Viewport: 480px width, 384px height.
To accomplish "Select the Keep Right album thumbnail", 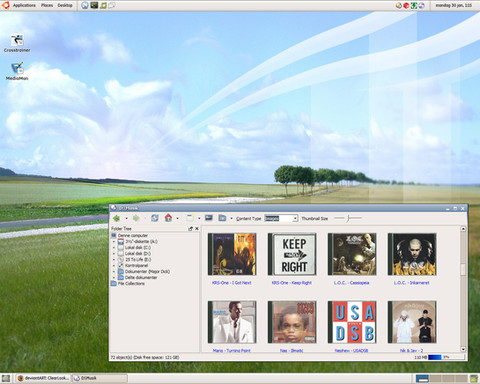I will click(292, 254).
